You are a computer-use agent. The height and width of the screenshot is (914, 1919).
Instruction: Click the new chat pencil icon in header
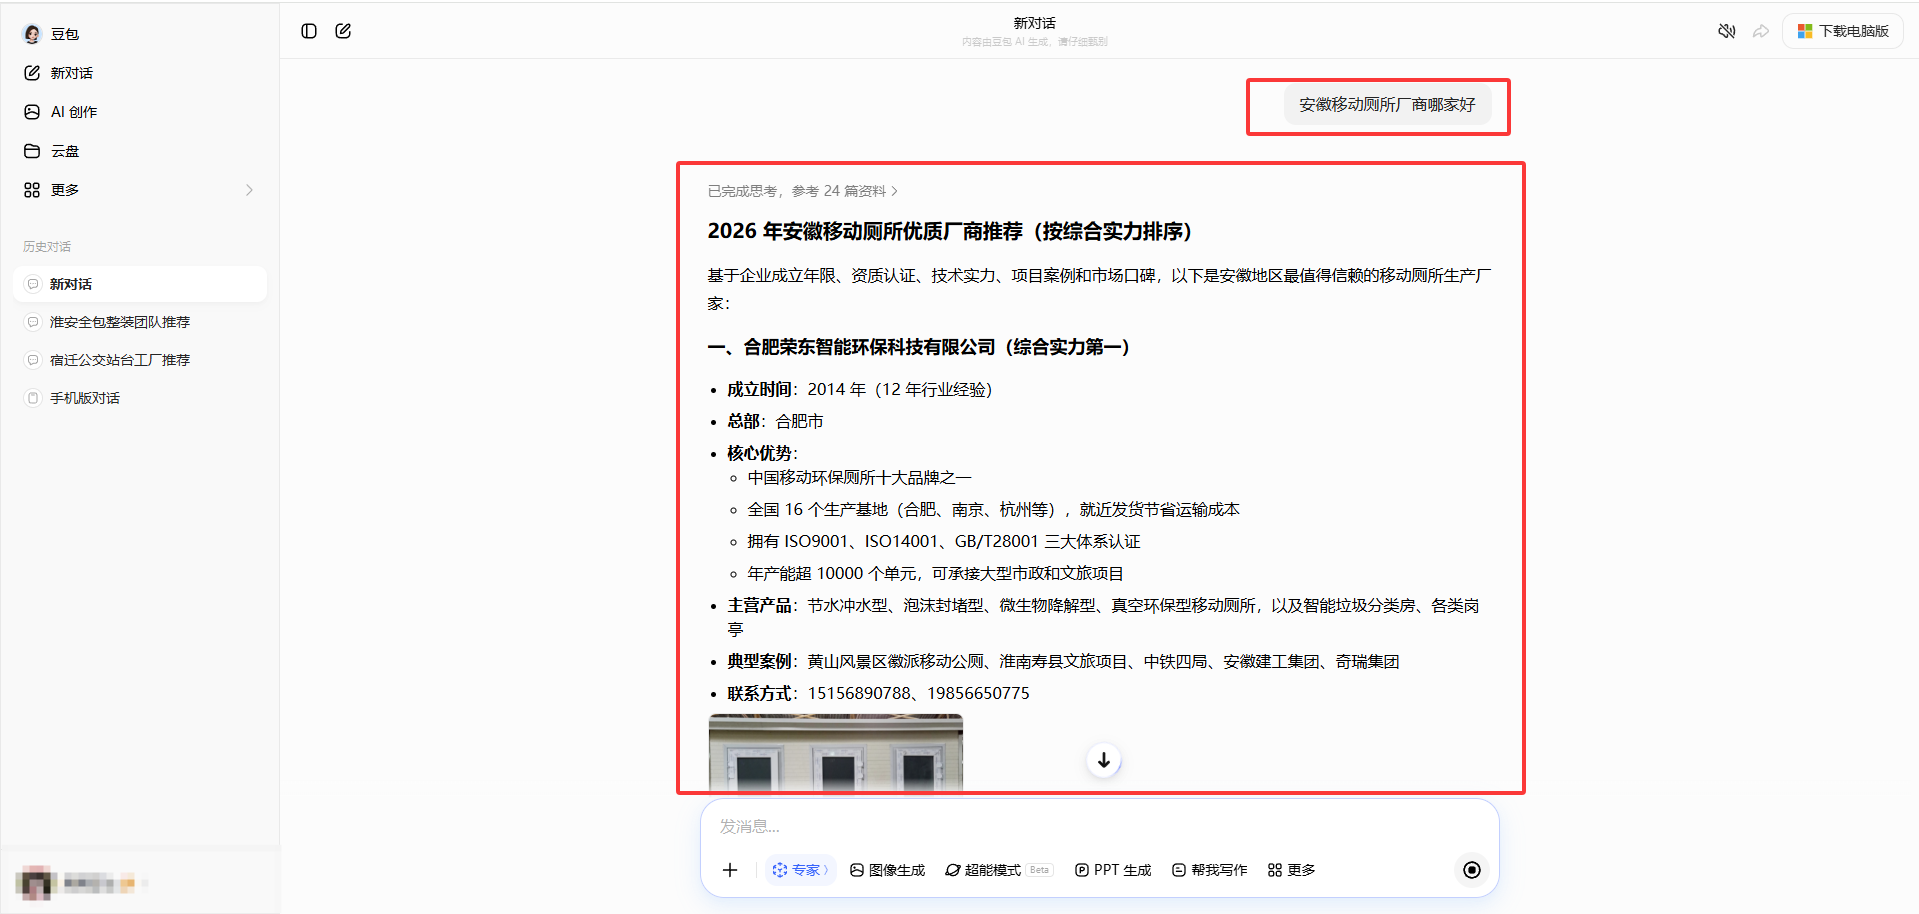click(x=343, y=31)
